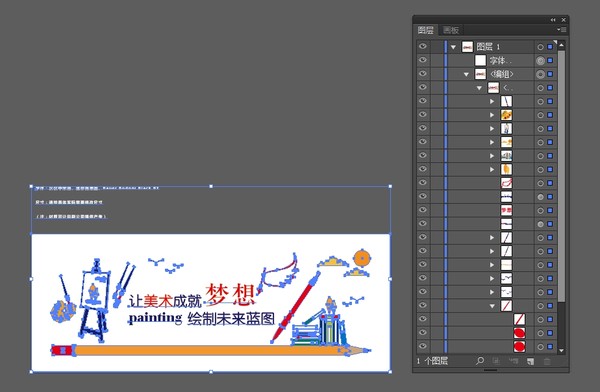Expand the orange clouds thumbnail group

[492, 142]
